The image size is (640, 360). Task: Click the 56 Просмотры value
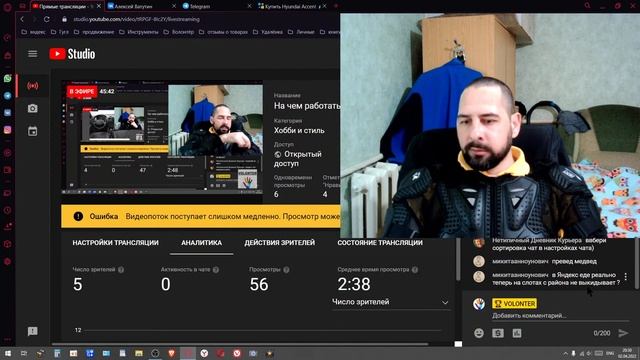coord(259,284)
